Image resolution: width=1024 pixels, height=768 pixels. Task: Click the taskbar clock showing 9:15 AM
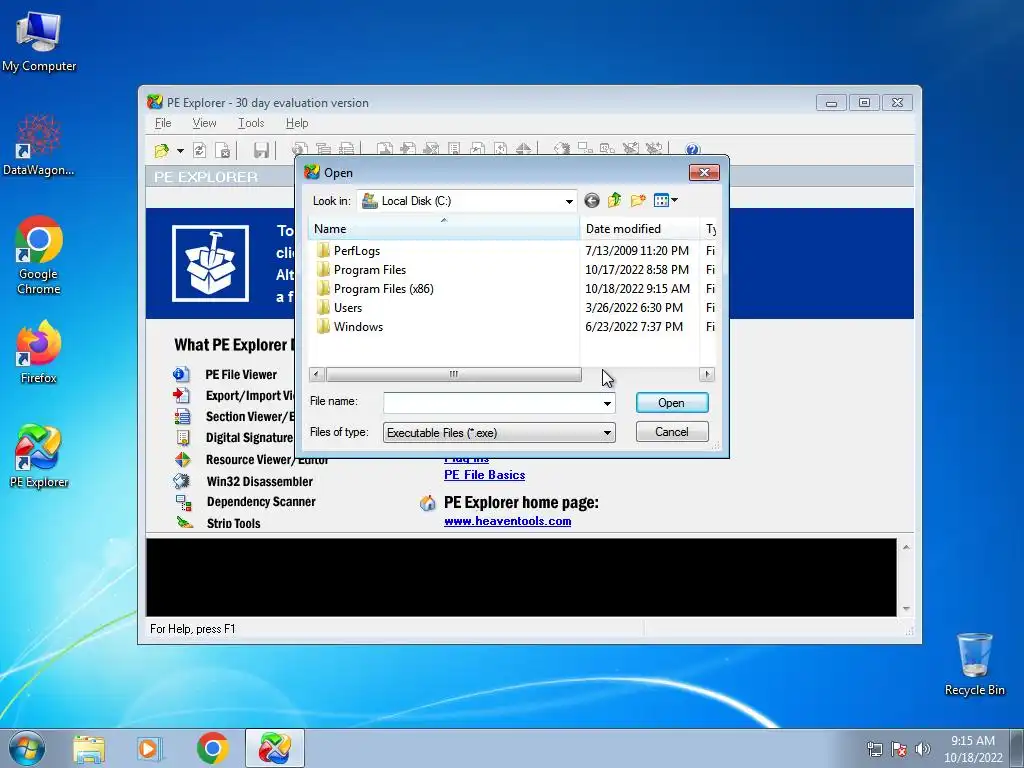click(x=973, y=749)
